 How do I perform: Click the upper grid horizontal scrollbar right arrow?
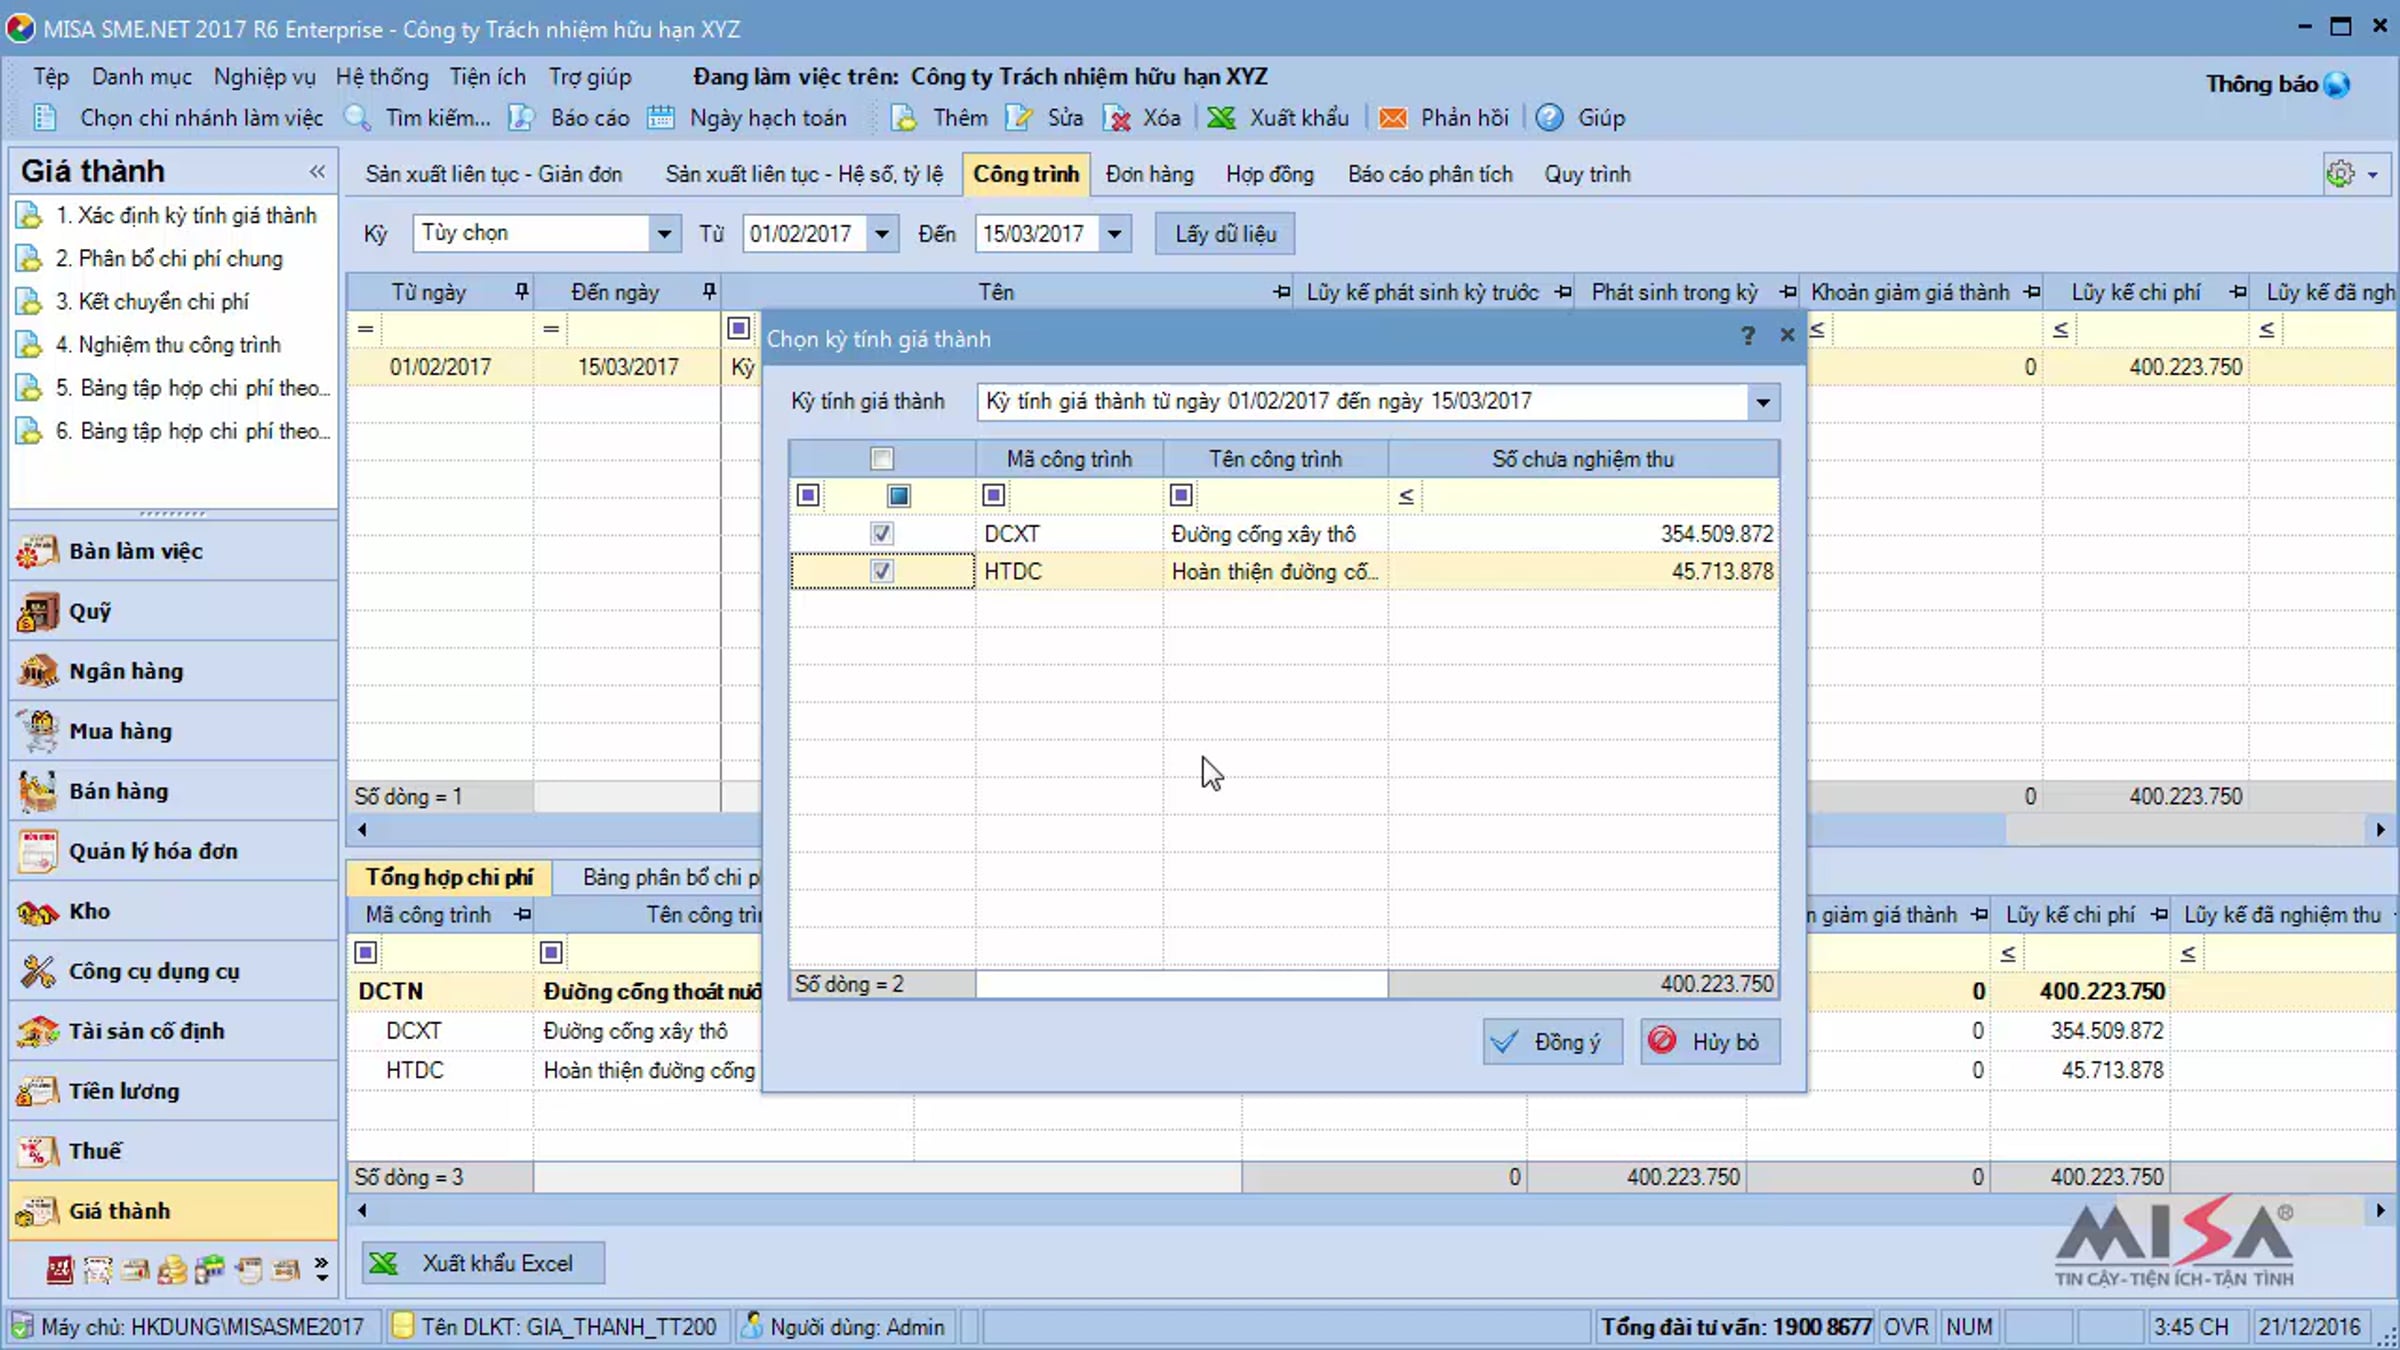pyautogui.click(x=2380, y=830)
